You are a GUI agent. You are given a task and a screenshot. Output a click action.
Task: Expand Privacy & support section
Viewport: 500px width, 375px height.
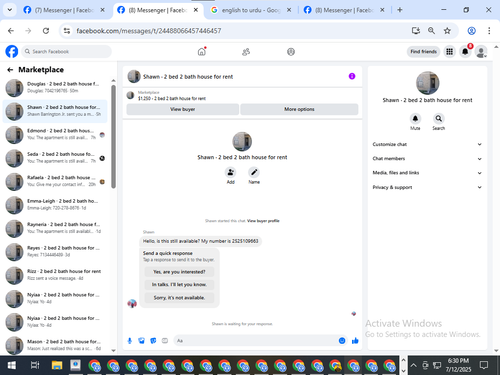(427, 187)
